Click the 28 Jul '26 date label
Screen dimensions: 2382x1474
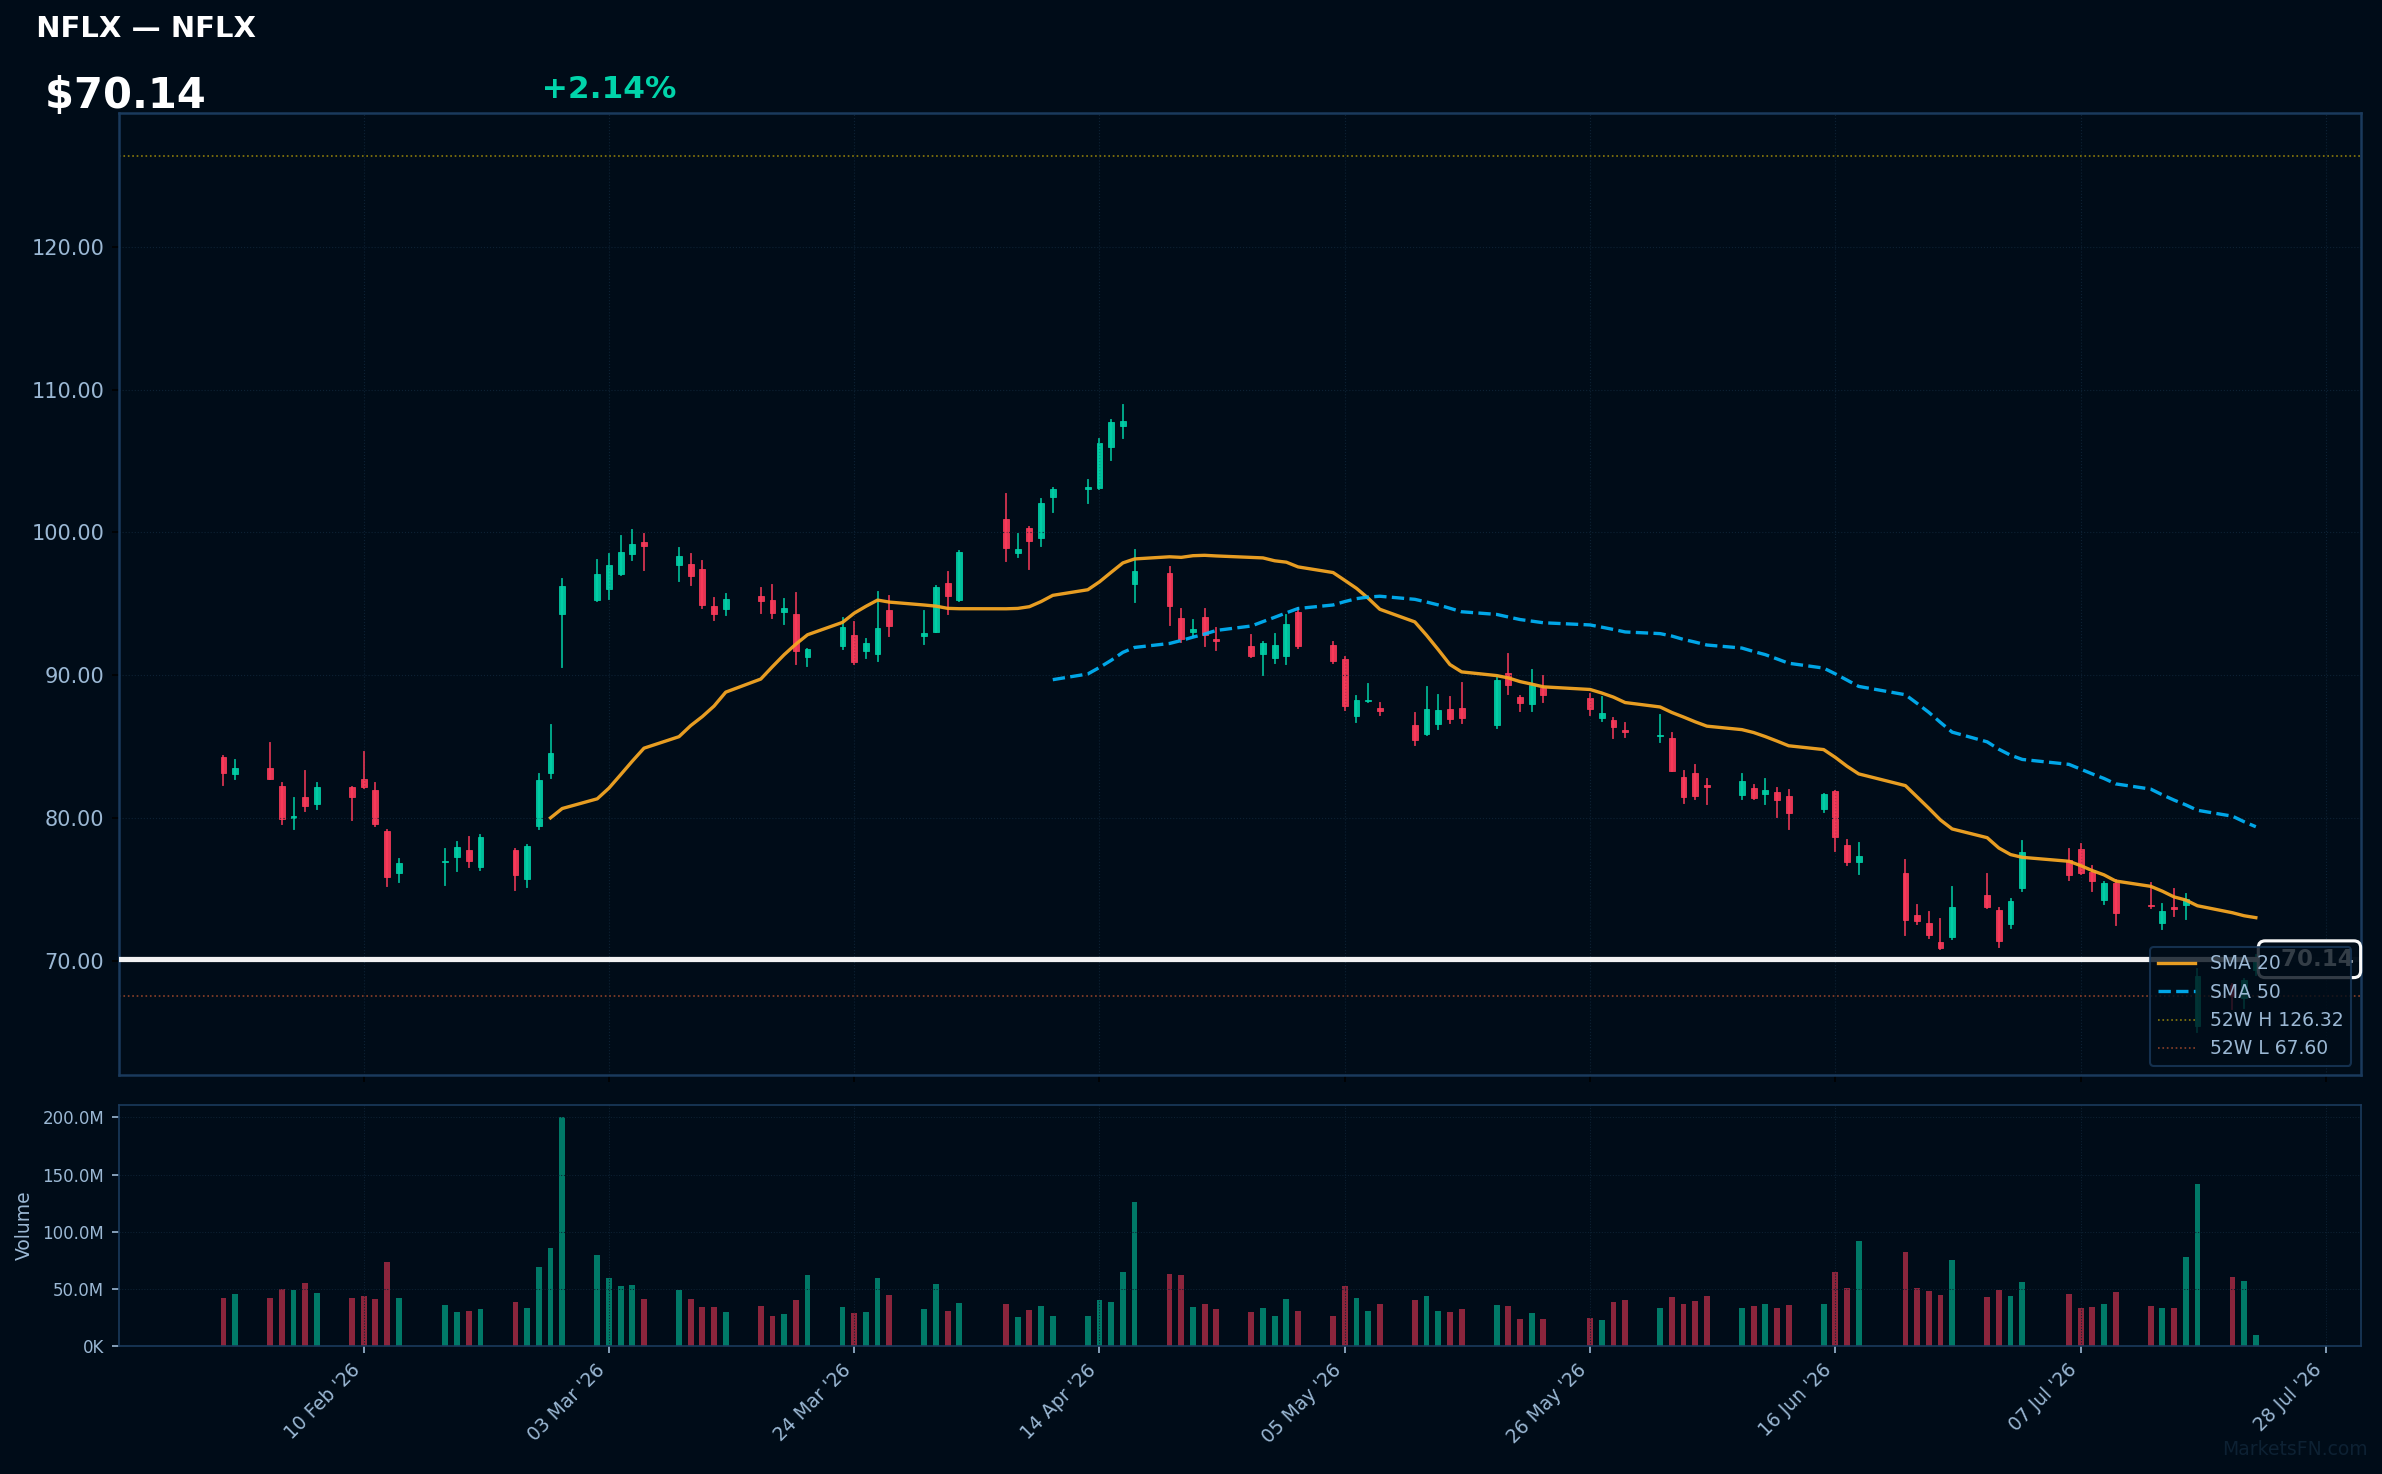pyautogui.click(x=2287, y=1397)
